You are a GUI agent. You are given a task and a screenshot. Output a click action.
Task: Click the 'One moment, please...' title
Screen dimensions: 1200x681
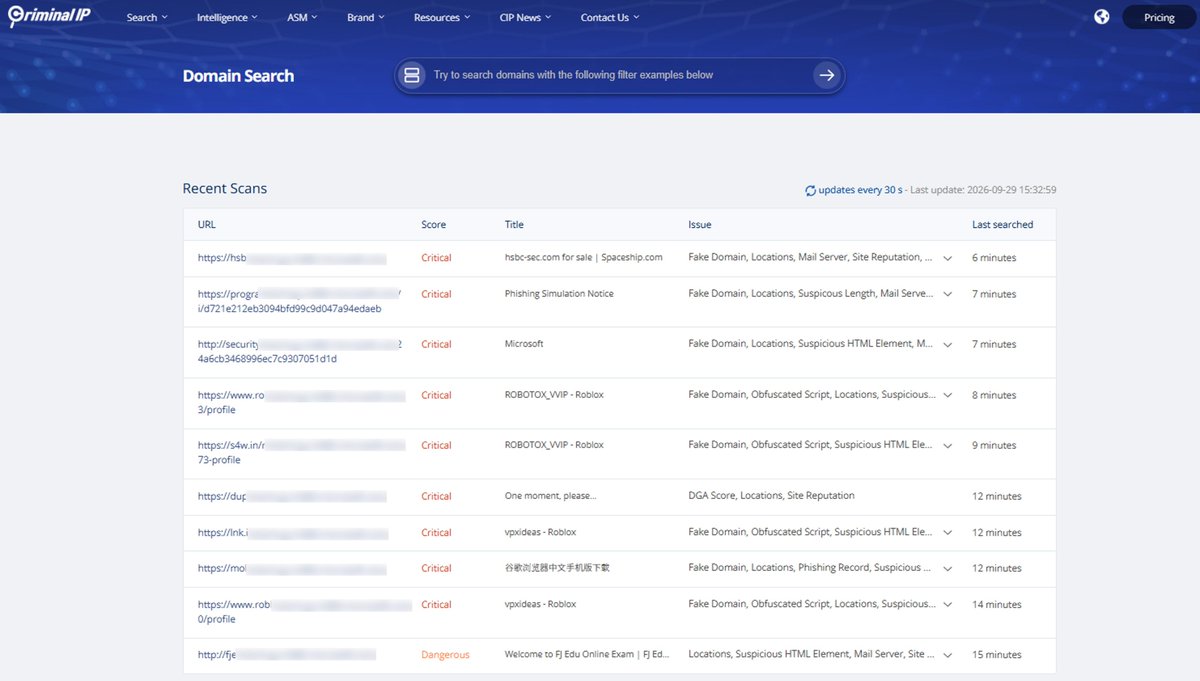click(551, 496)
